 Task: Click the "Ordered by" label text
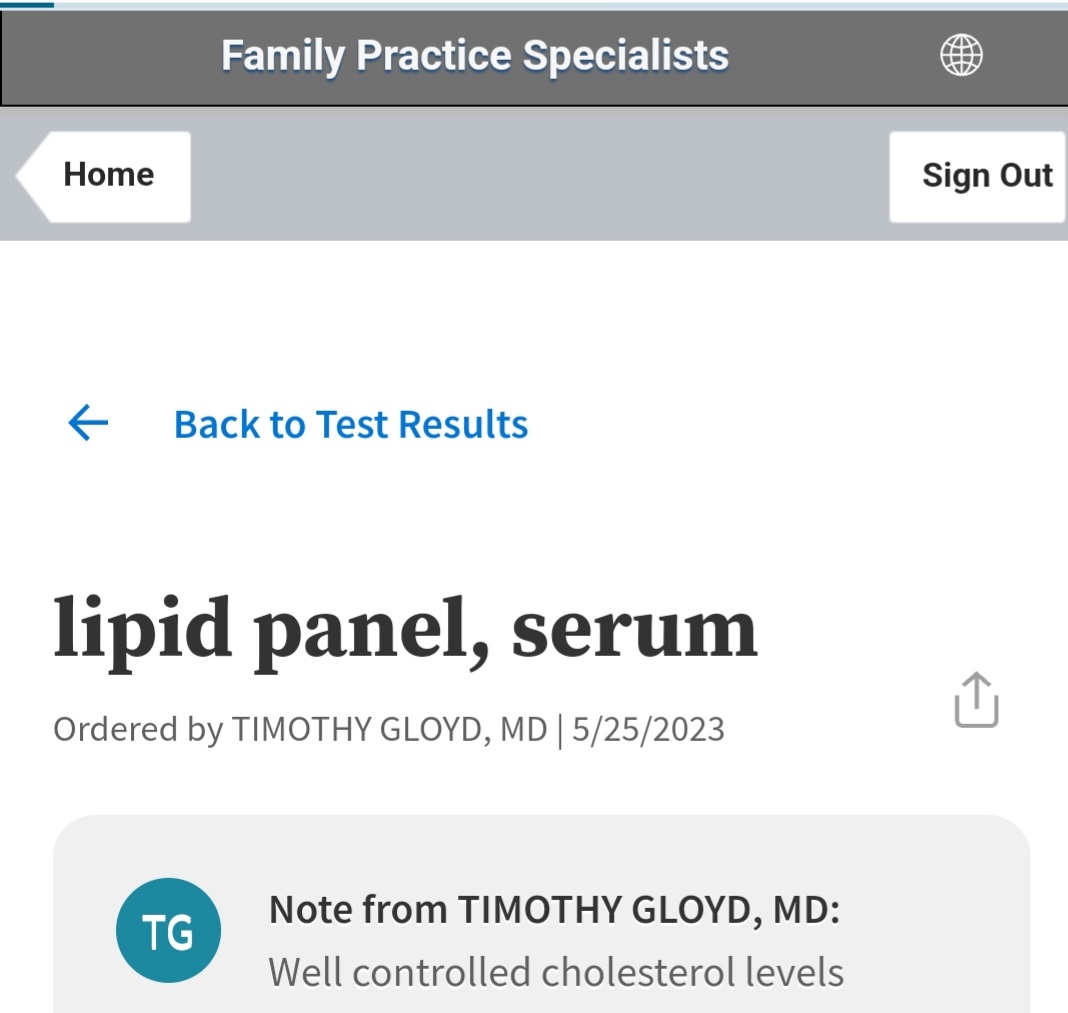tap(137, 730)
